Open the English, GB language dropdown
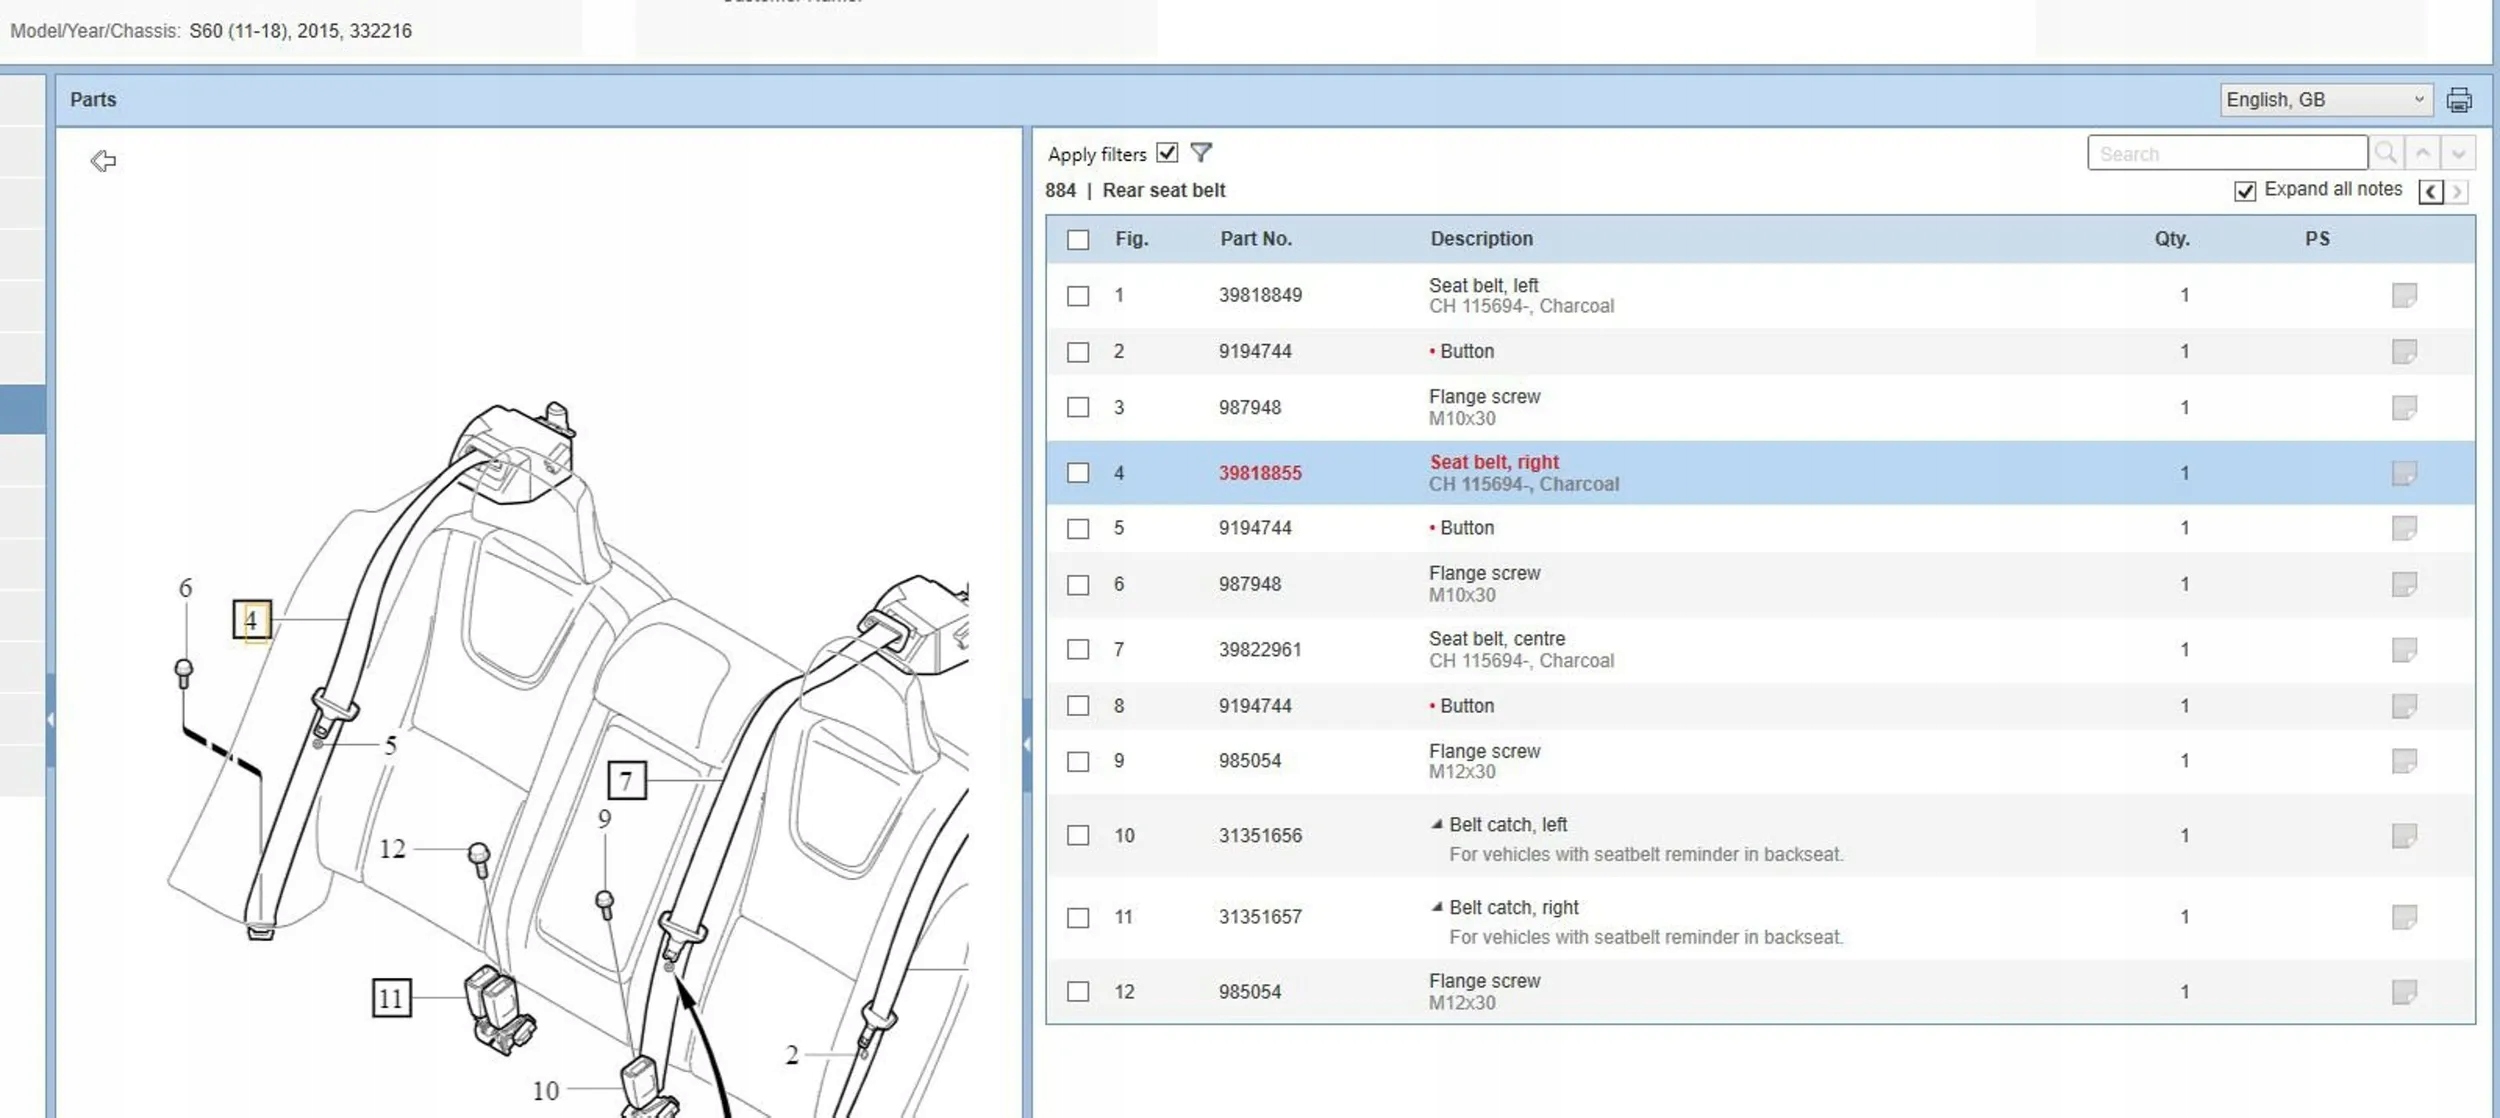The width and height of the screenshot is (2500, 1118). coord(2325,100)
